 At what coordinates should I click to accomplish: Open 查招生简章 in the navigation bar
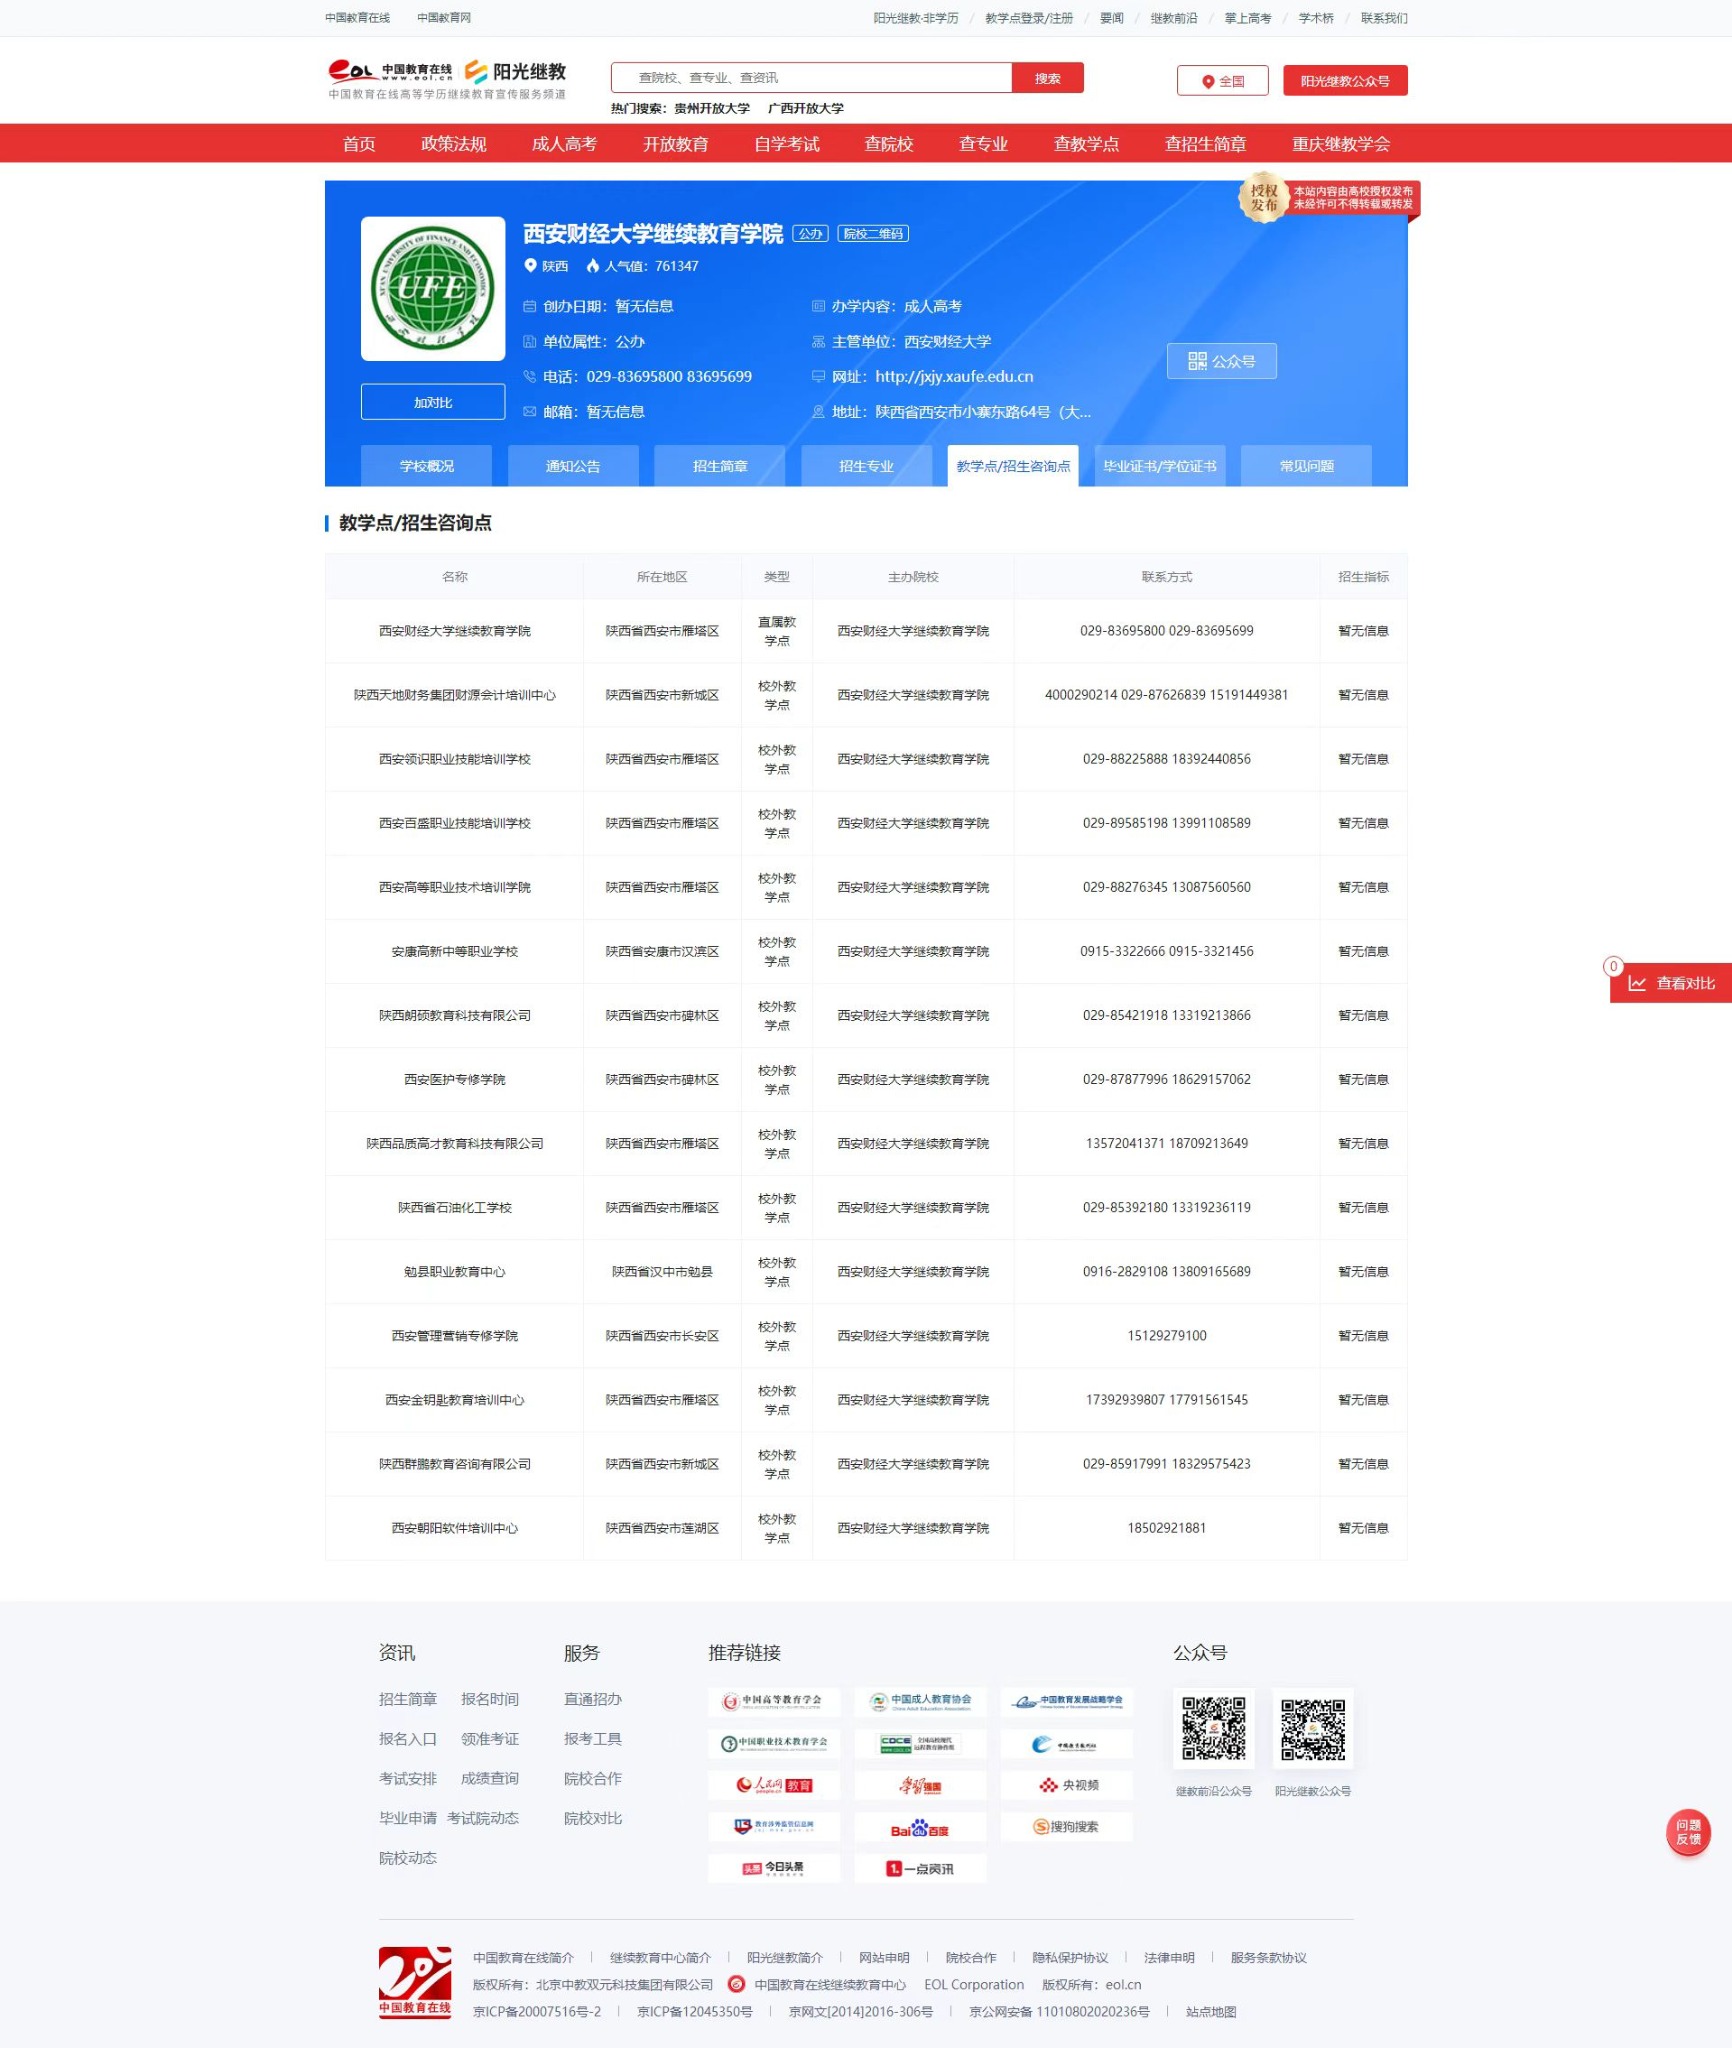coord(1205,144)
